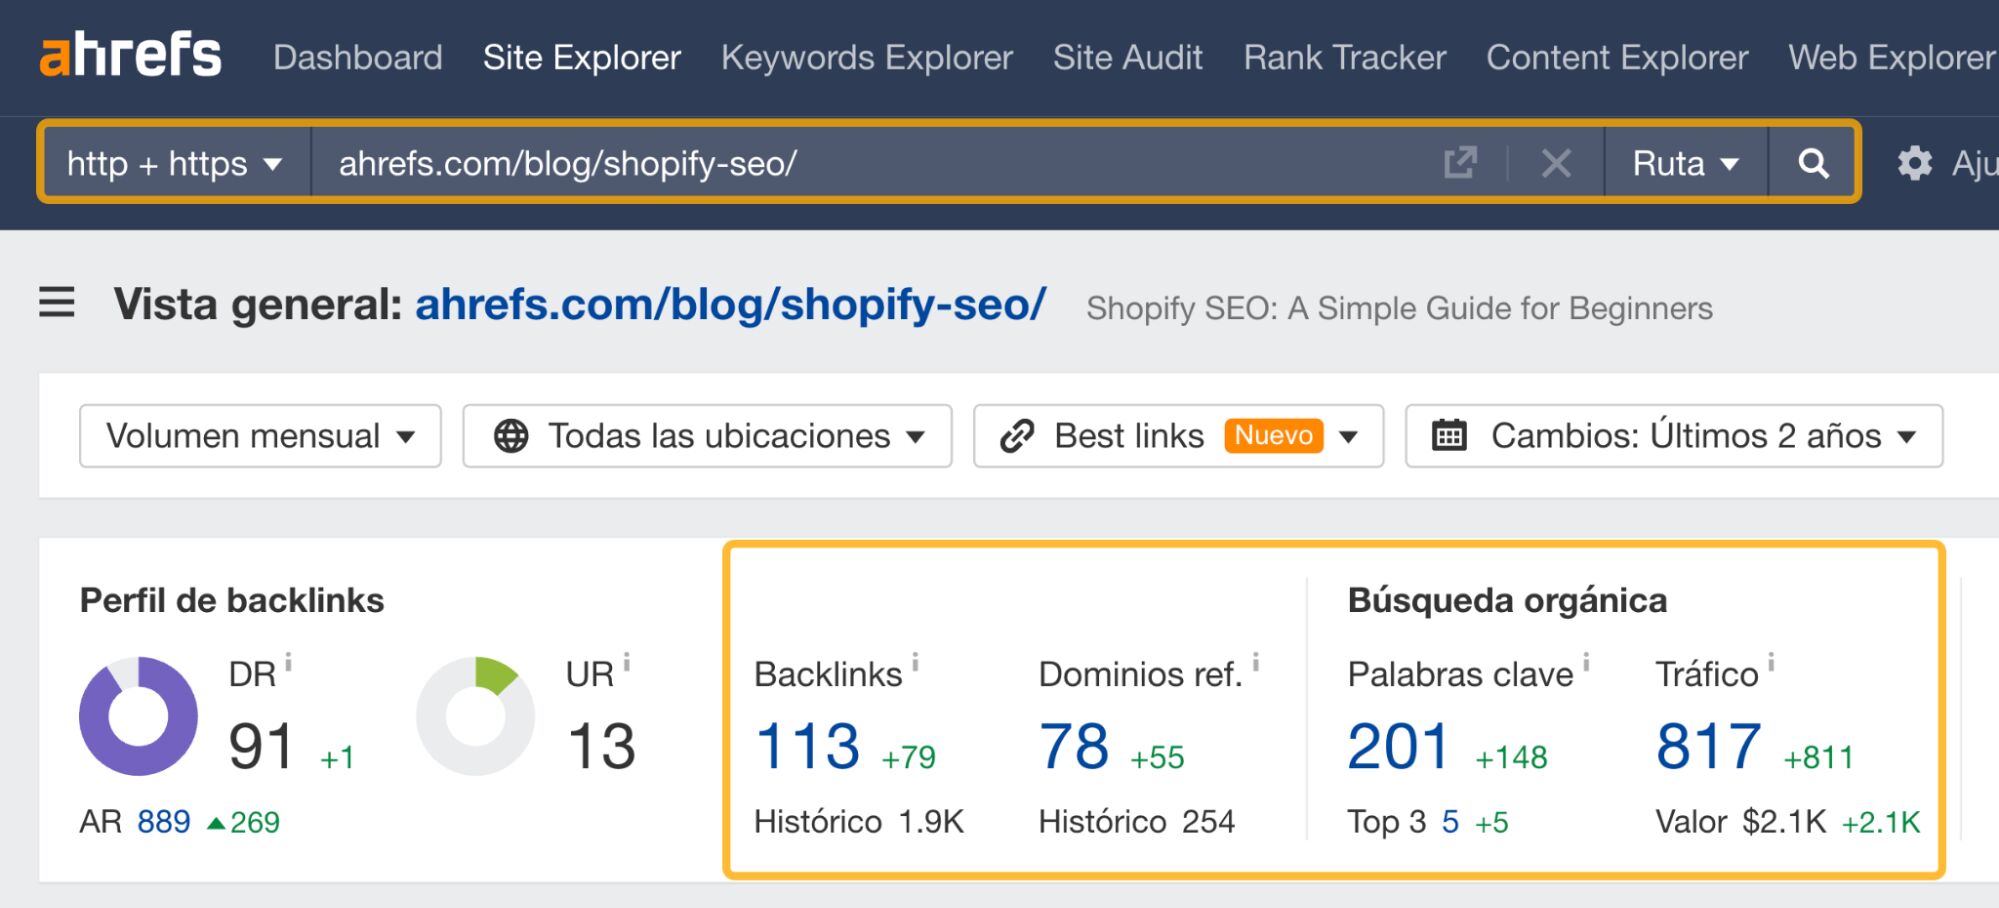Switch to Keywords Explorer

[x=866, y=57]
